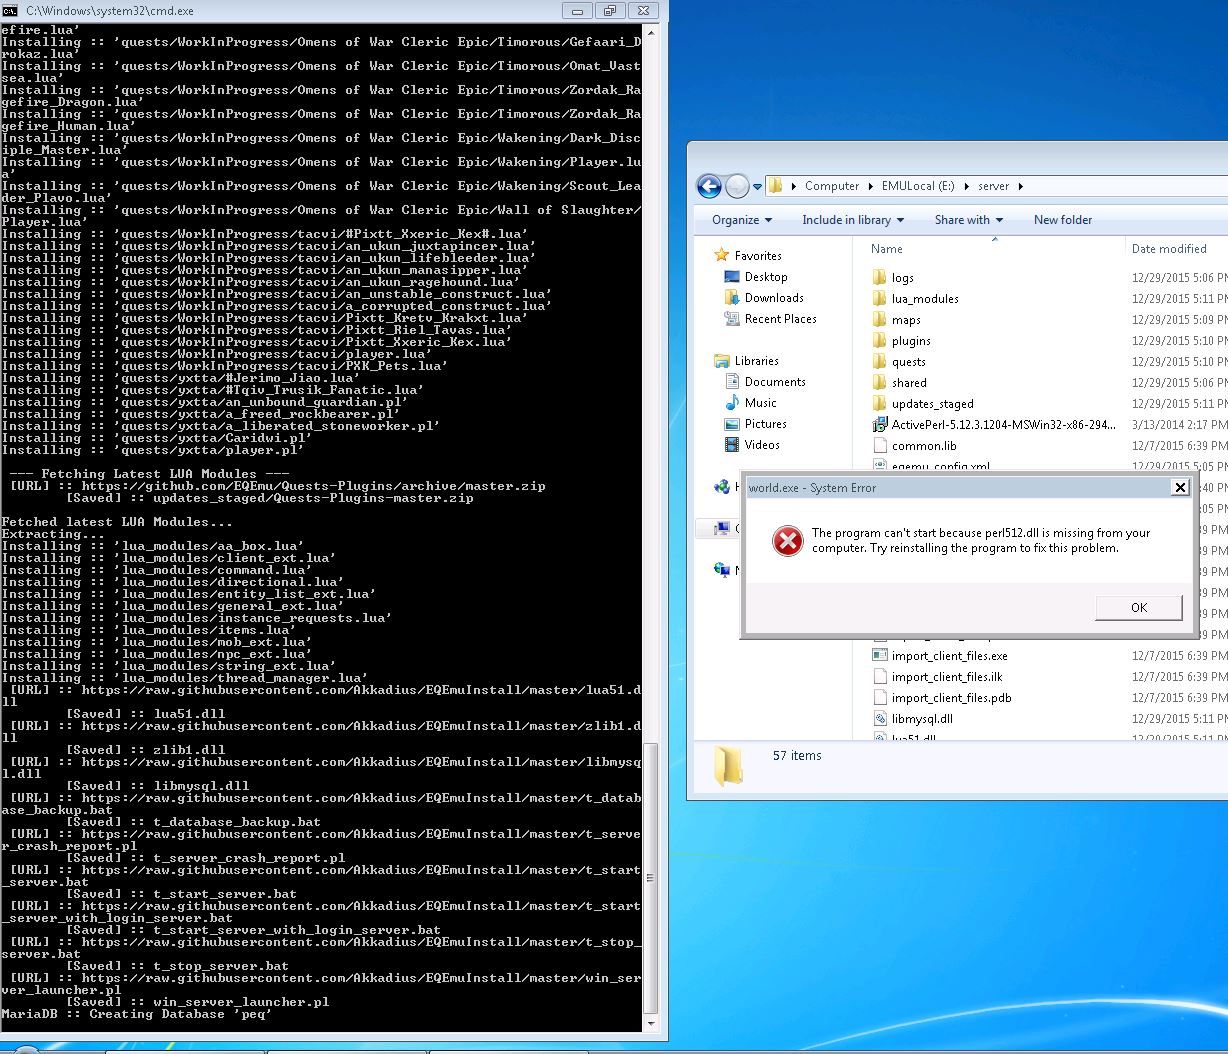Open the Downloads favorite link
The image size is (1228, 1054).
(774, 298)
